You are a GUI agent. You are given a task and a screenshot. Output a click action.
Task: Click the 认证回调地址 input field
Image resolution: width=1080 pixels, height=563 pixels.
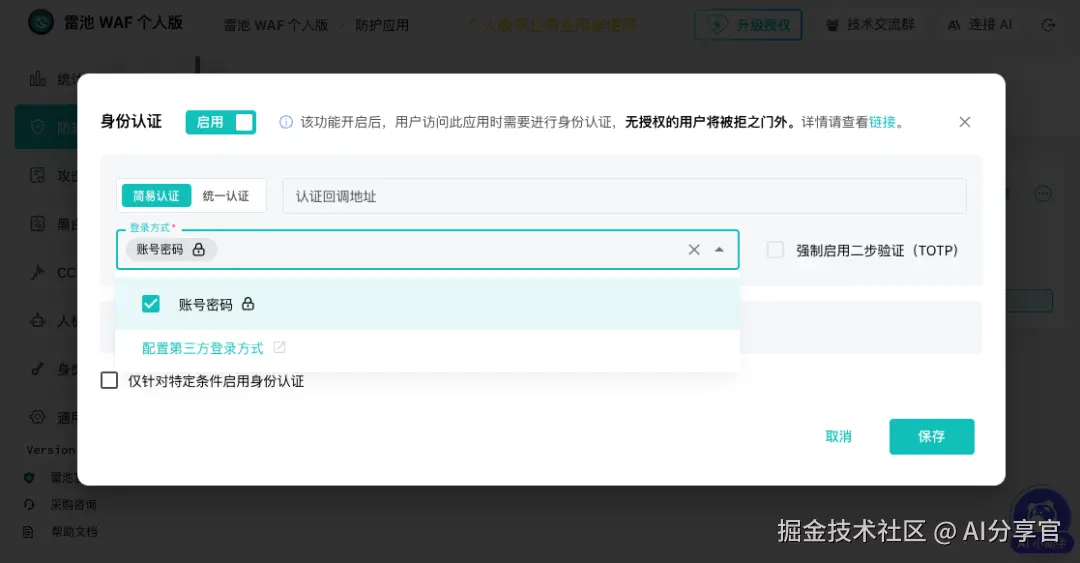pos(624,196)
